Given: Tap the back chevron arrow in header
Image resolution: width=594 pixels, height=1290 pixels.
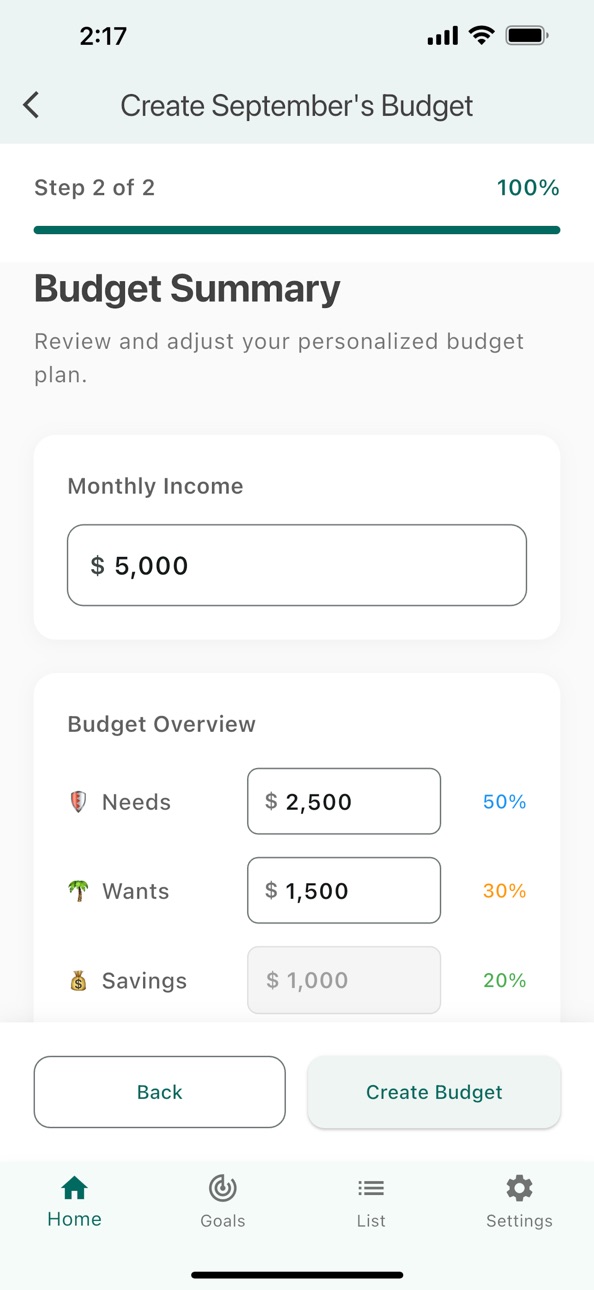Looking at the screenshot, I should coord(31,105).
